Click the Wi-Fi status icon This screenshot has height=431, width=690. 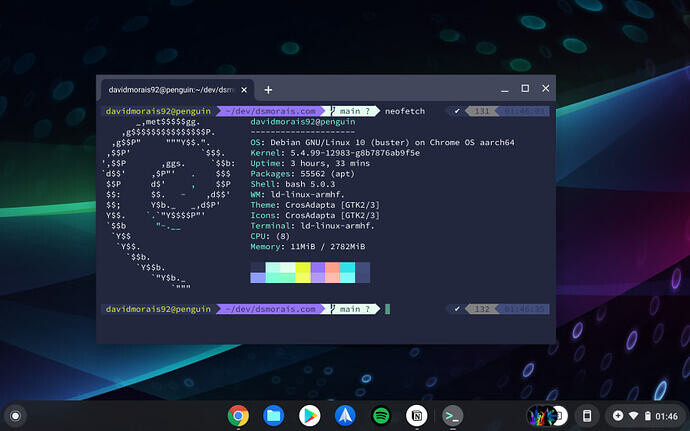pos(633,416)
